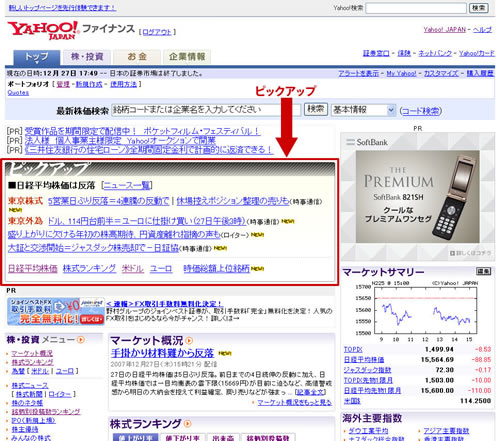Switch to the お金 tab
This screenshot has height=441, width=500.
pyautogui.click(x=137, y=57)
